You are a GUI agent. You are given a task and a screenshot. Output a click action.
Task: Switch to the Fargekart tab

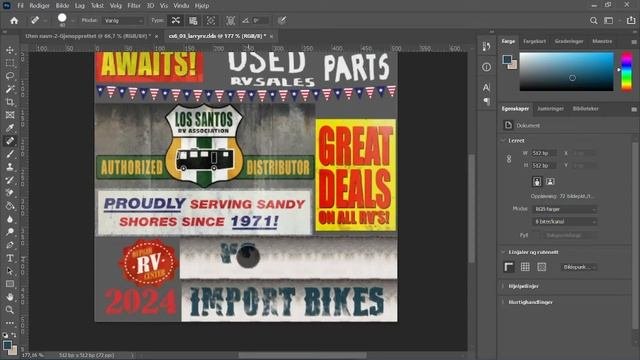point(534,41)
